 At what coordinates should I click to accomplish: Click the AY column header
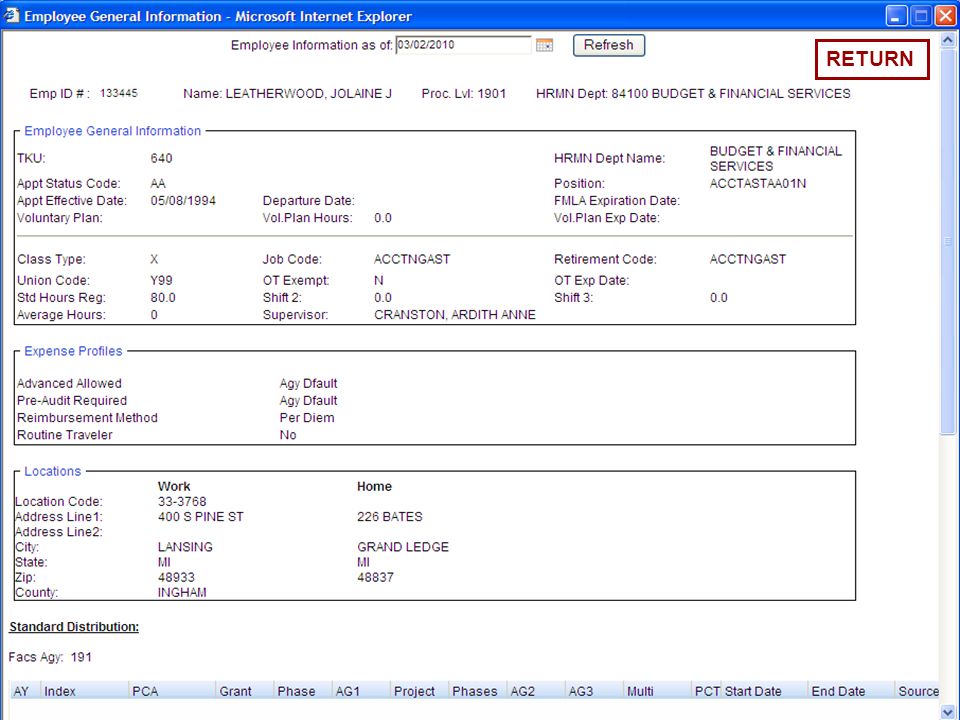(x=24, y=691)
